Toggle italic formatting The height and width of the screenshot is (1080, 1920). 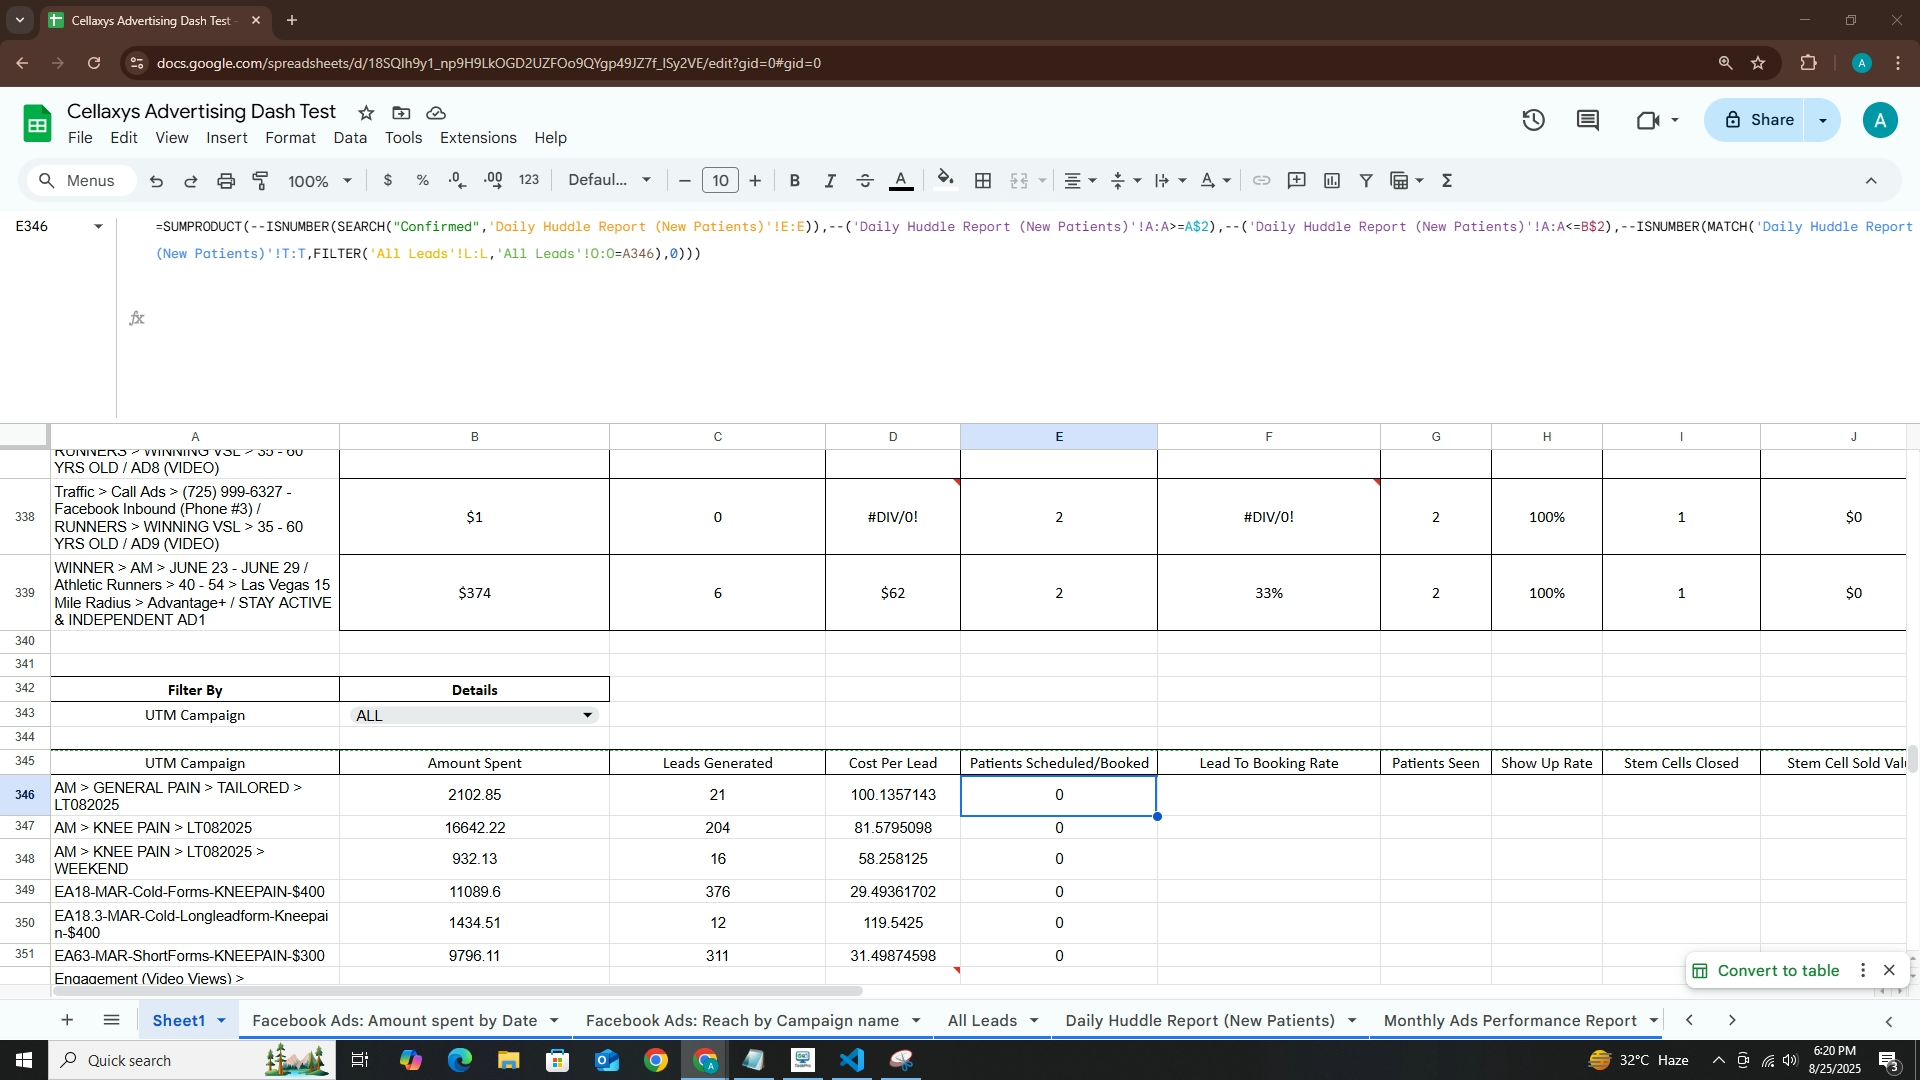[830, 181]
